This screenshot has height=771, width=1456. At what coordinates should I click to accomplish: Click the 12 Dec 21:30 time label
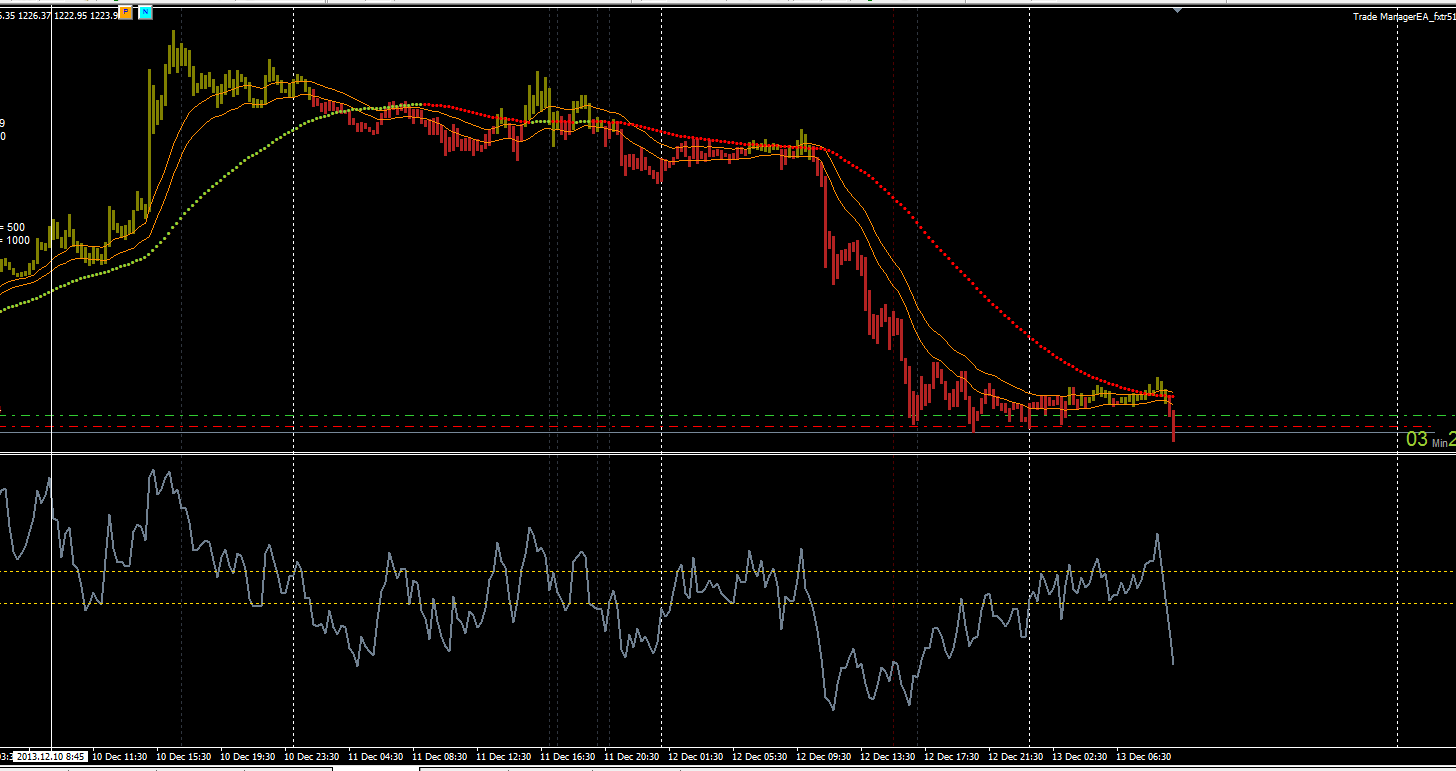(1015, 757)
